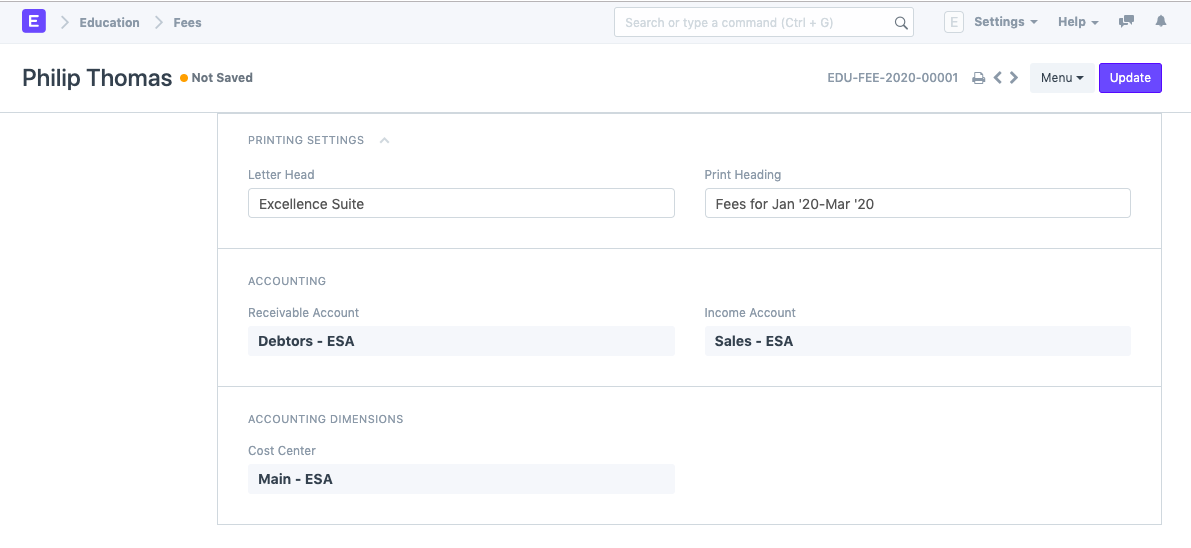
Task: Click the Letter Head input field
Action: pyautogui.click(x=461, y=204)
